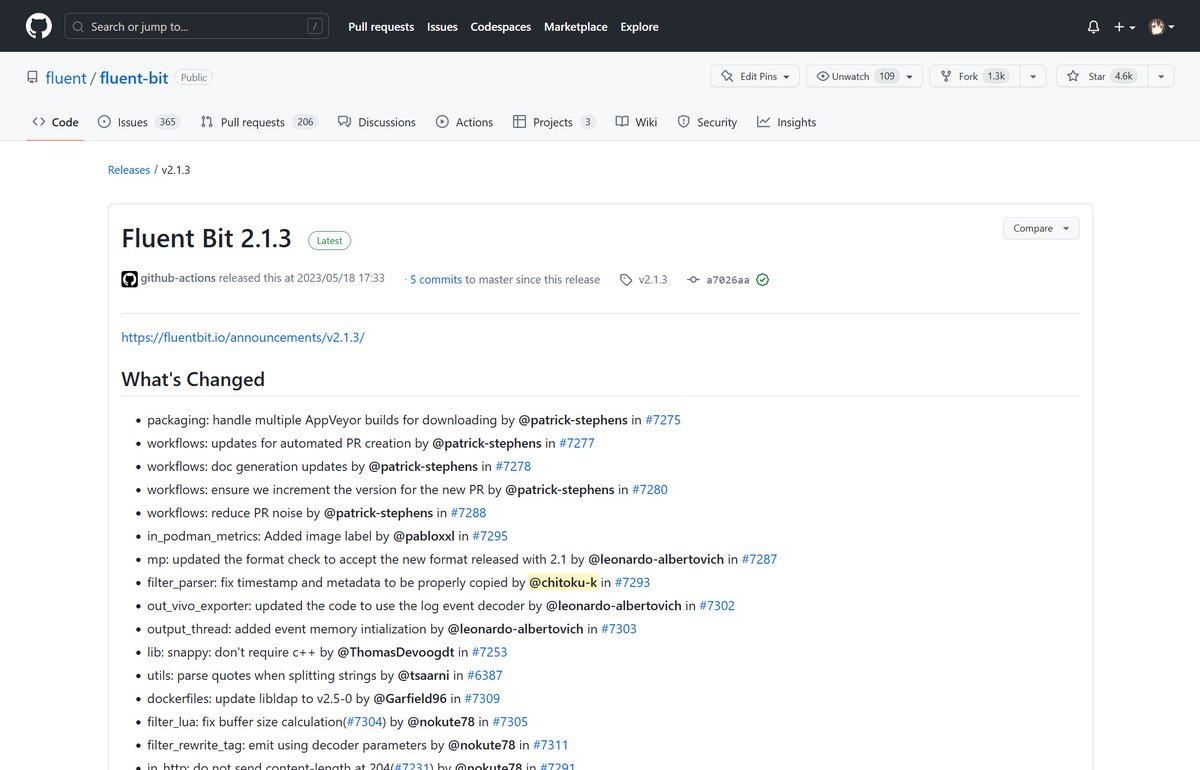Open pull request #7287
Viewport: 1200px width, 770px height.
pyautogui.click(x=759, y=559)
